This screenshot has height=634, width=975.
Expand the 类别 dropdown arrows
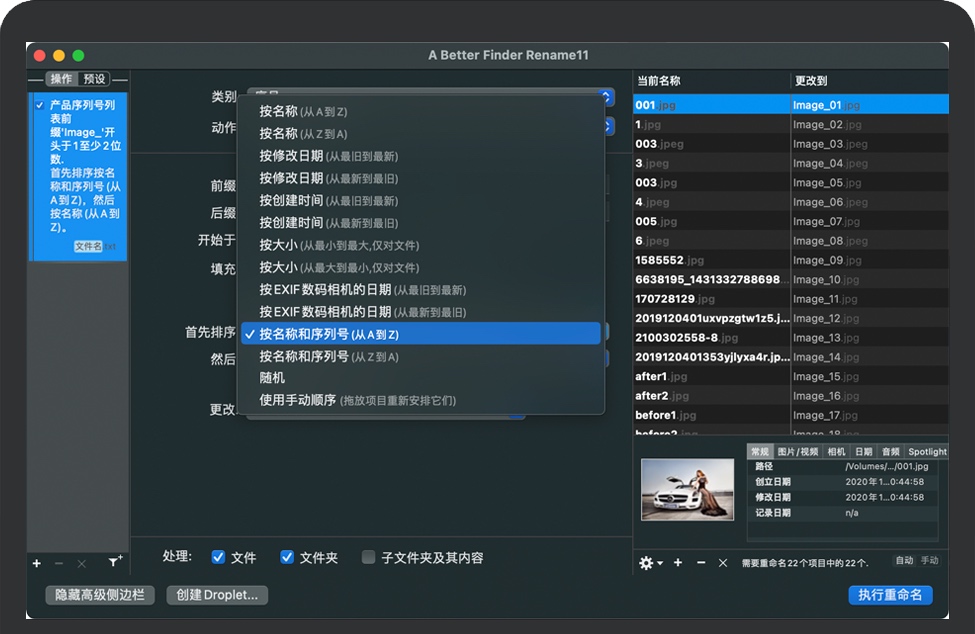(x=606, y=97)
